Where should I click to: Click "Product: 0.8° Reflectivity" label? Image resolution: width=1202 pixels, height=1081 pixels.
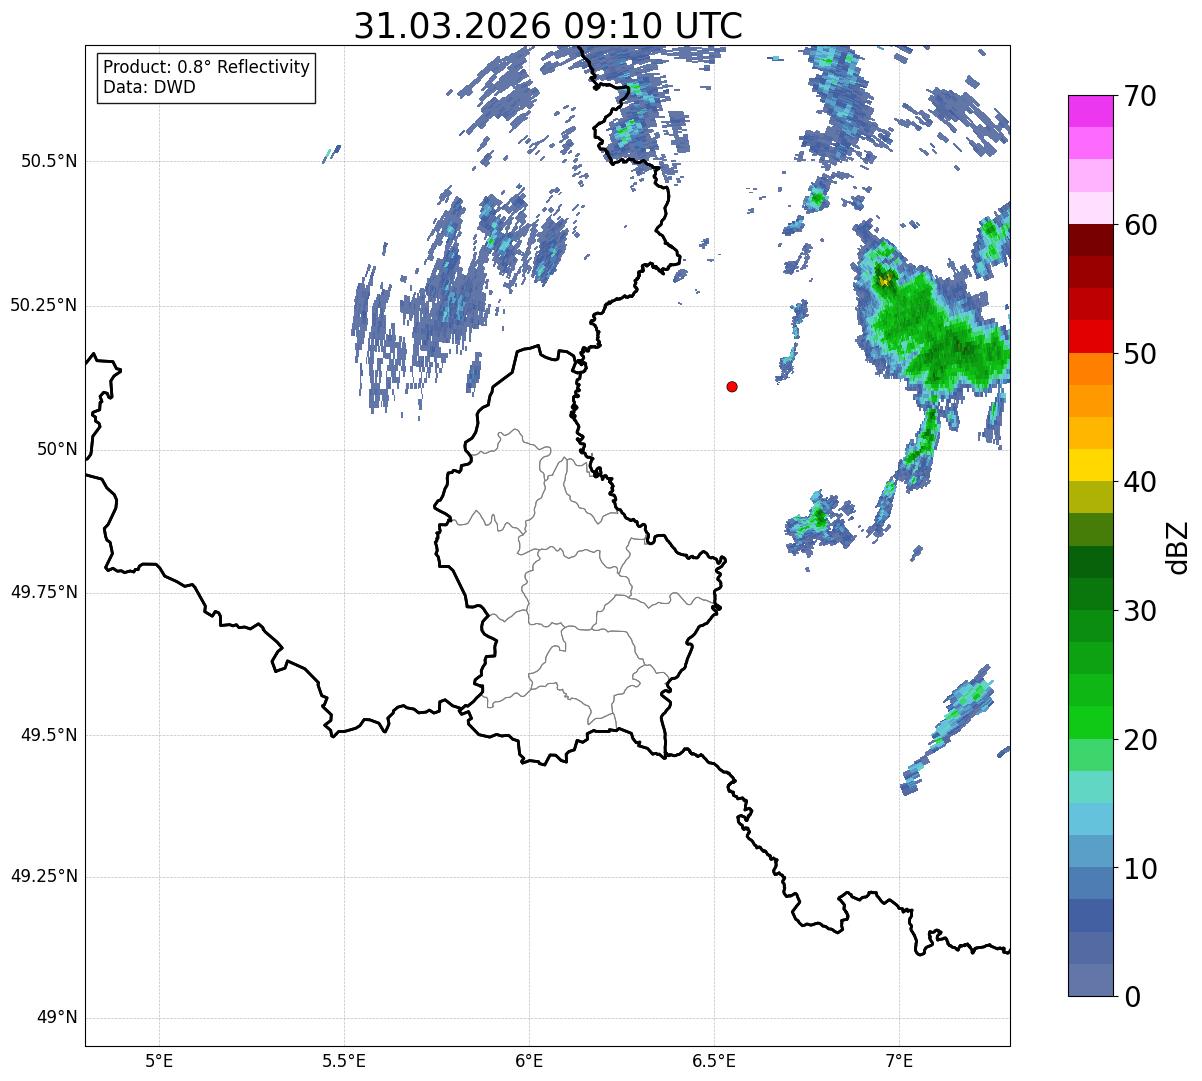pos(207,67)
